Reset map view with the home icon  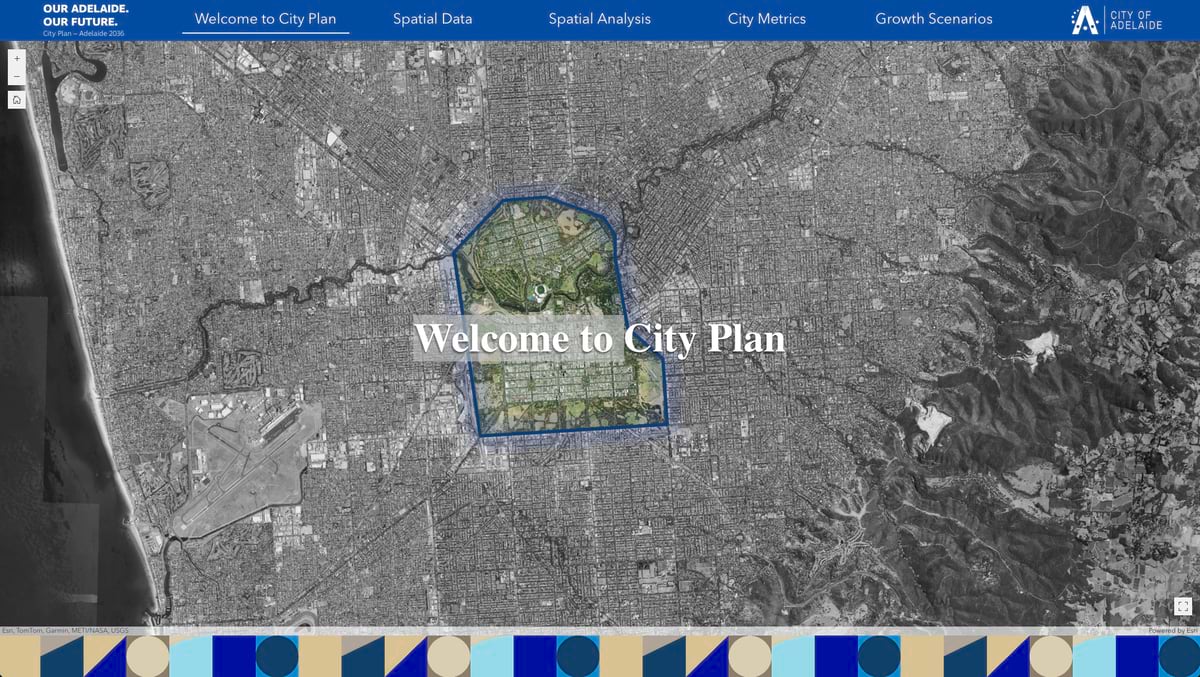pyautogui.click(x=16, y=99)
